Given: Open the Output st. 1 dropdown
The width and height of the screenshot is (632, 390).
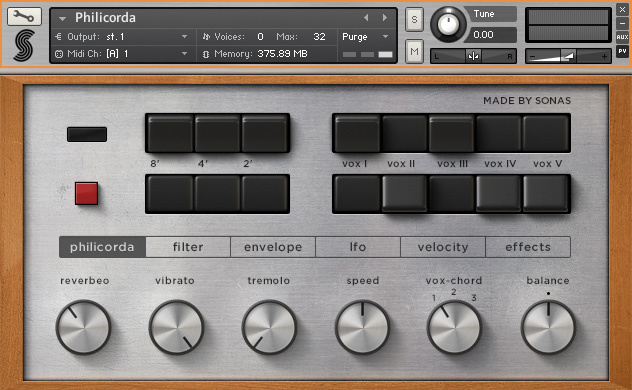Looking at the screenshot, I should (x=121, y=37).
